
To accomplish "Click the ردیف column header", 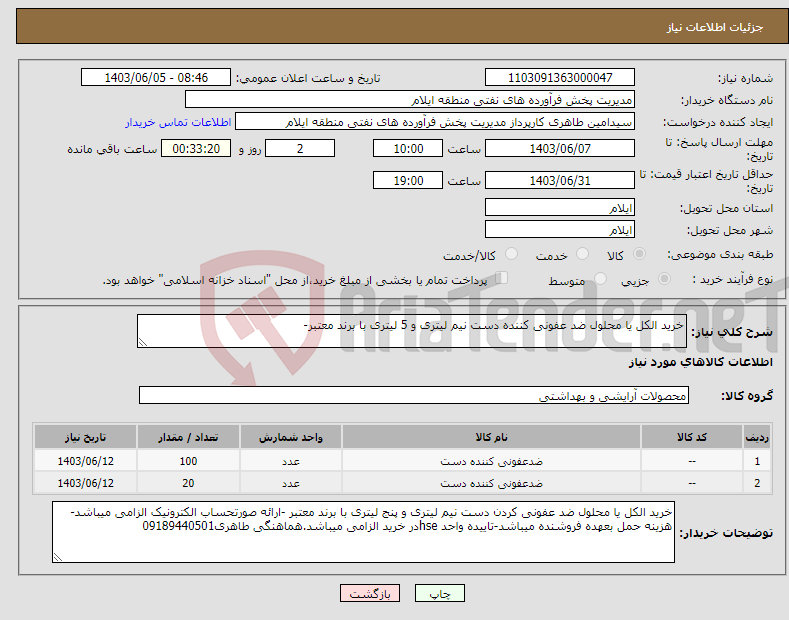I will [x=757, y=437].
